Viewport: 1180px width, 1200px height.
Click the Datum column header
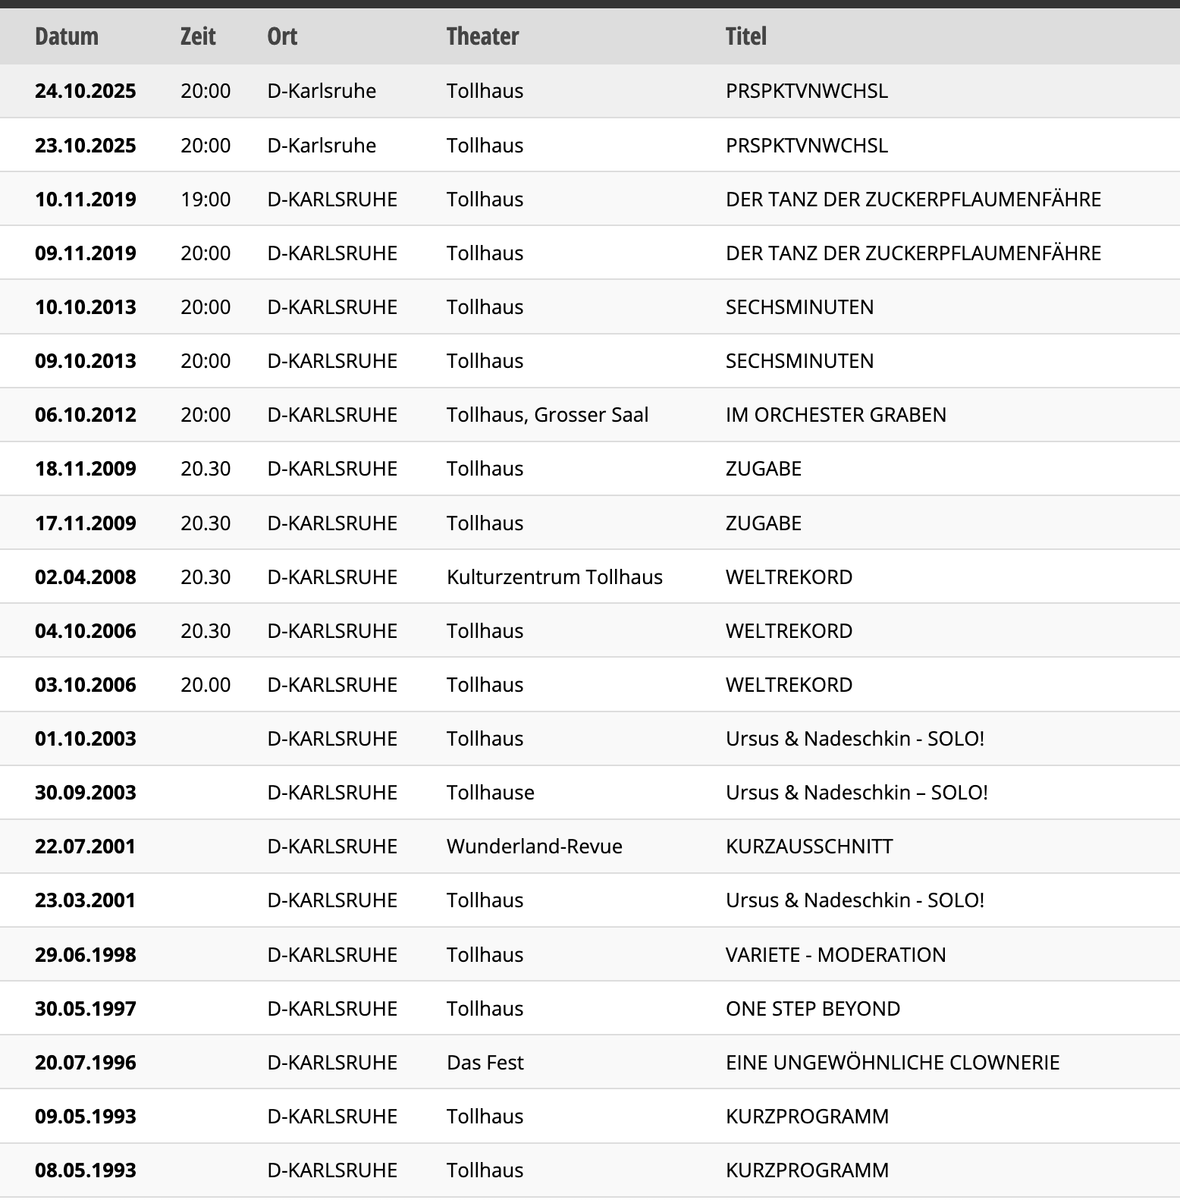click(66, 37)
